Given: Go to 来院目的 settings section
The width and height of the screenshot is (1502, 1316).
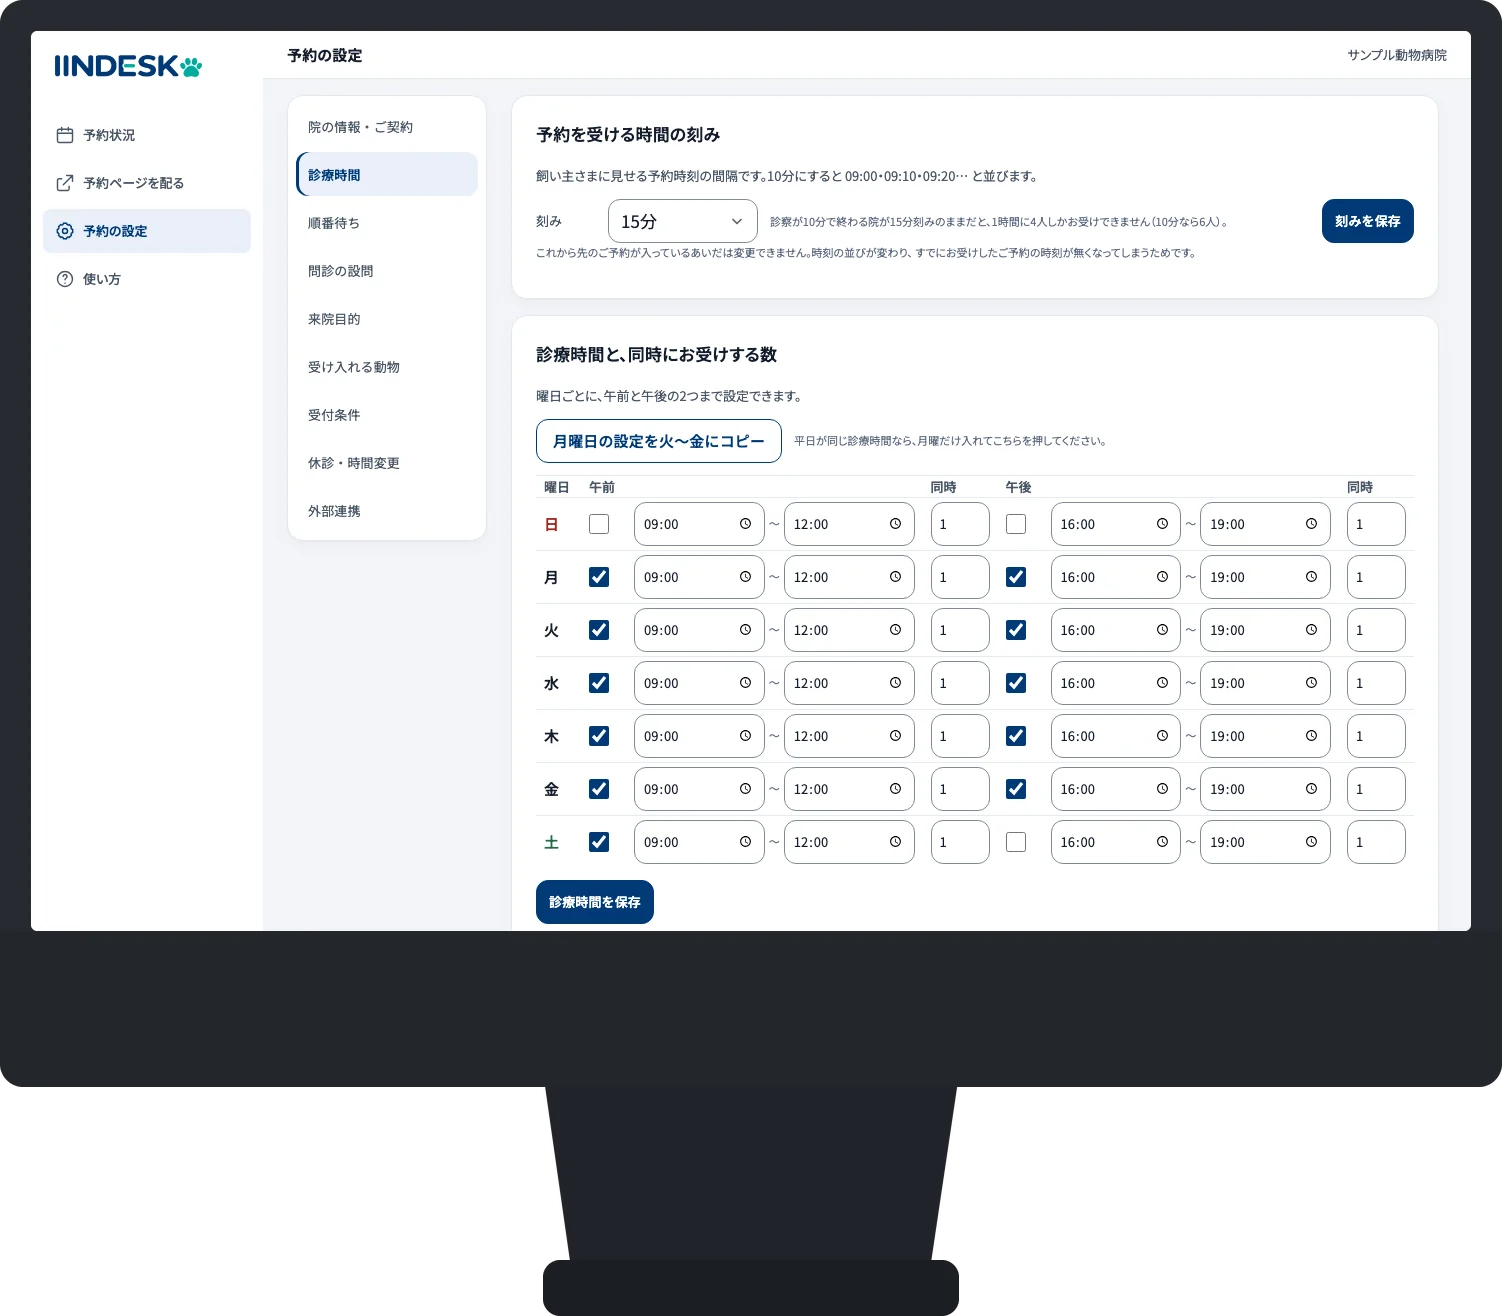Looking at the screenshot, I should point(387,319).
